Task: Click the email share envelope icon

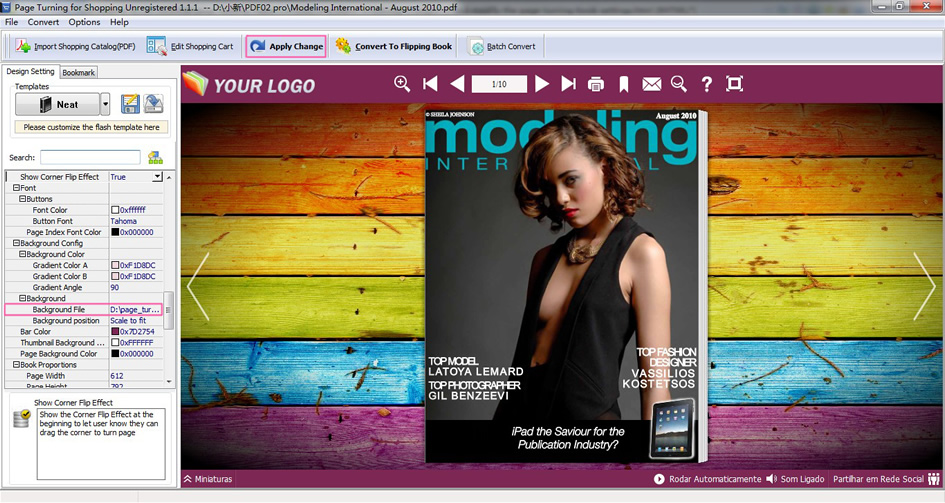Action: tap(651, 84)
